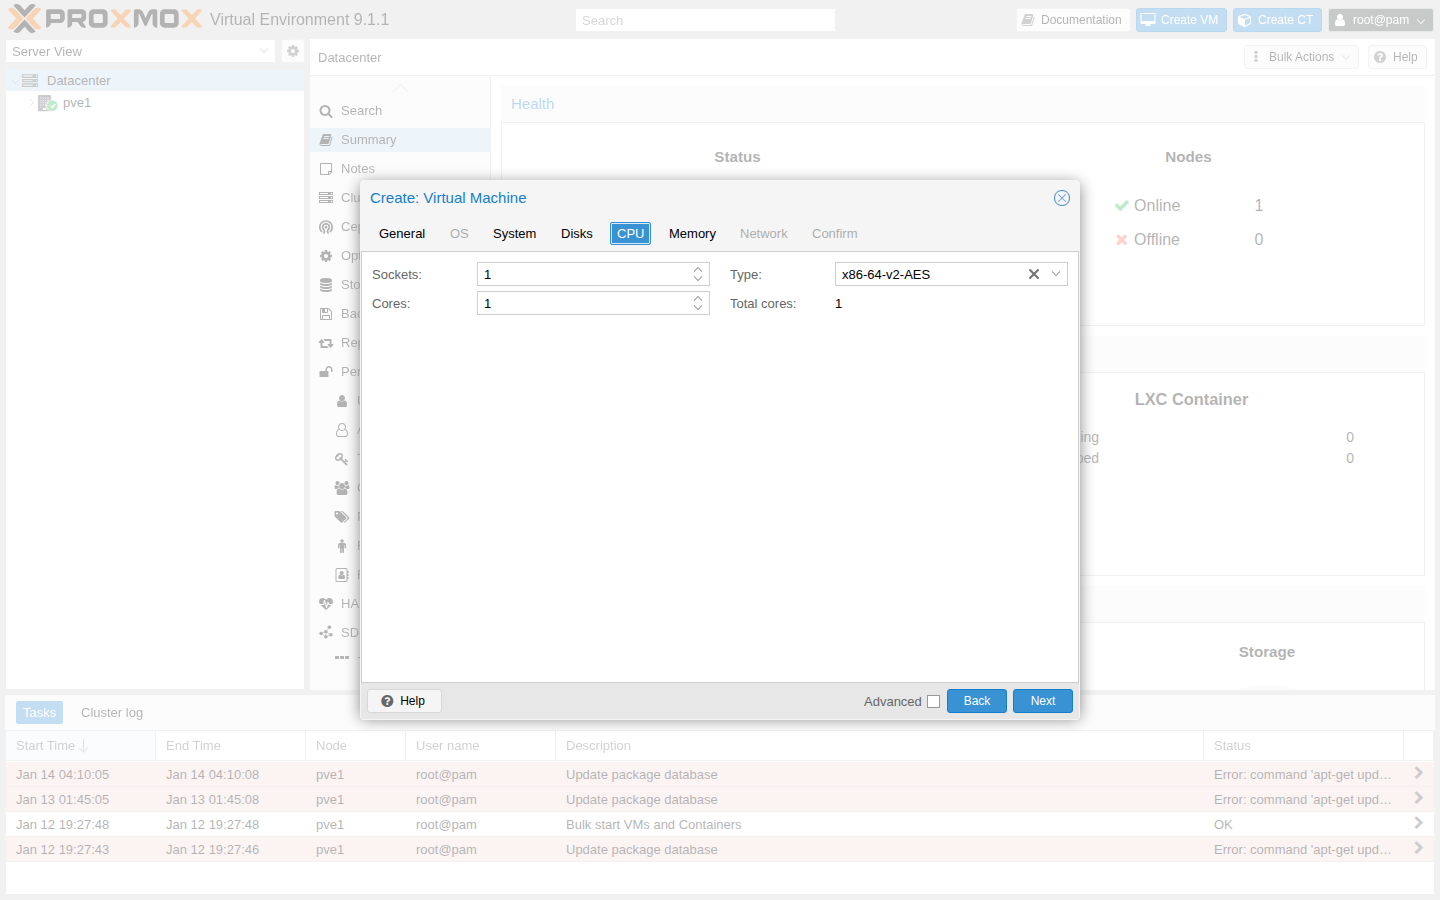
Task: Click the Ceph icon in the sidebar
Action: coord(326,226)
